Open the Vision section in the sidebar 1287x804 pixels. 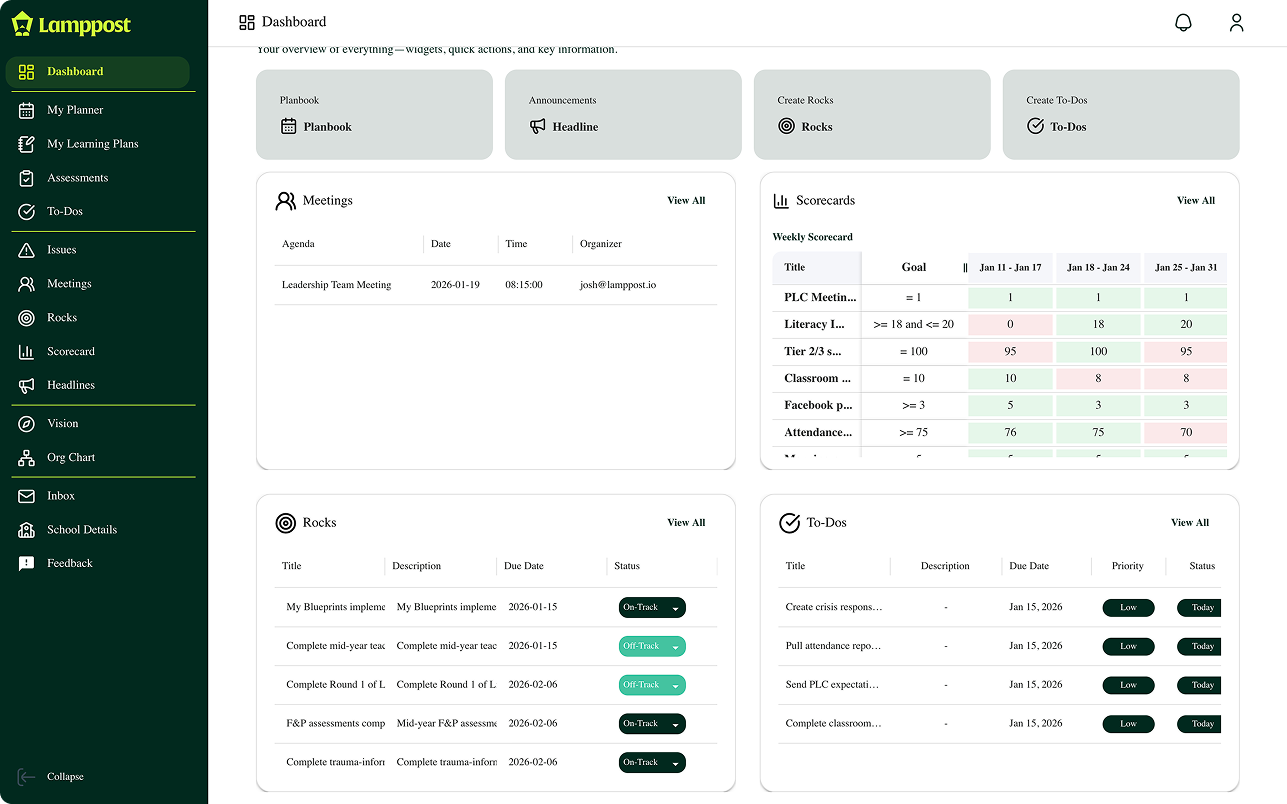pos(65,423)
